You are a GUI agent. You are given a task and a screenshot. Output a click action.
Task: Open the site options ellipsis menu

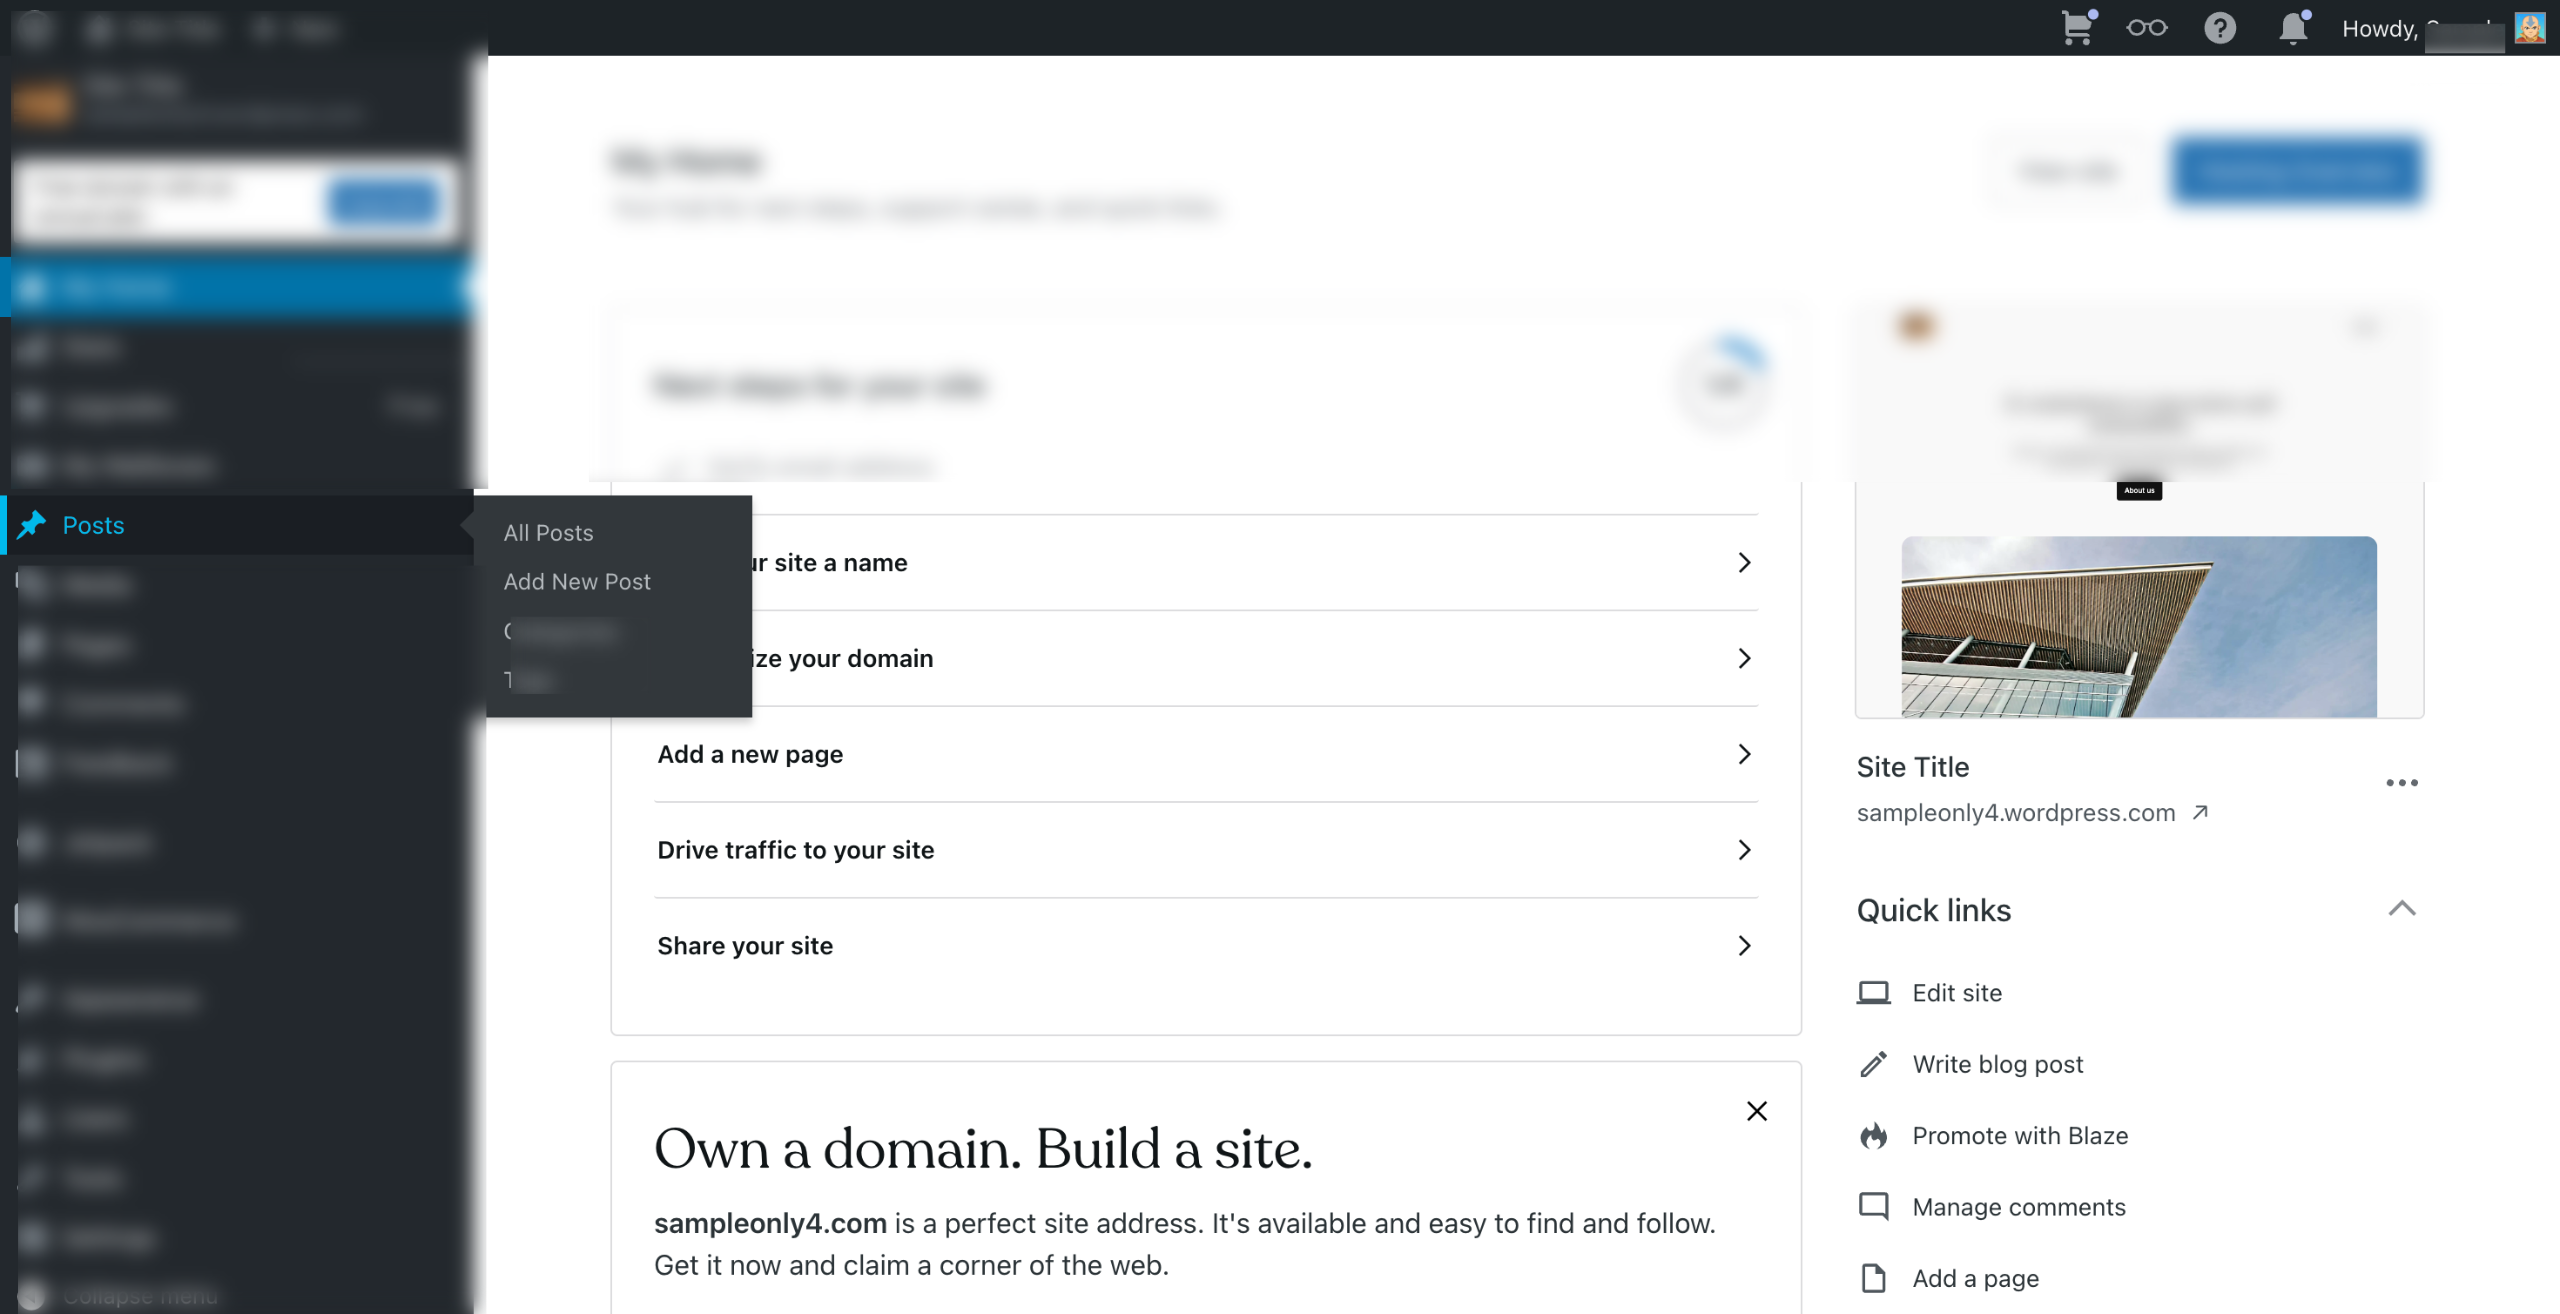(2401, 783)
